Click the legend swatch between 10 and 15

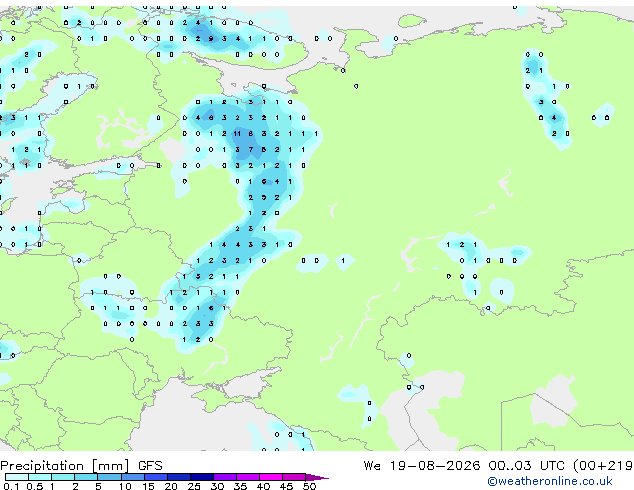click(132, 477)
